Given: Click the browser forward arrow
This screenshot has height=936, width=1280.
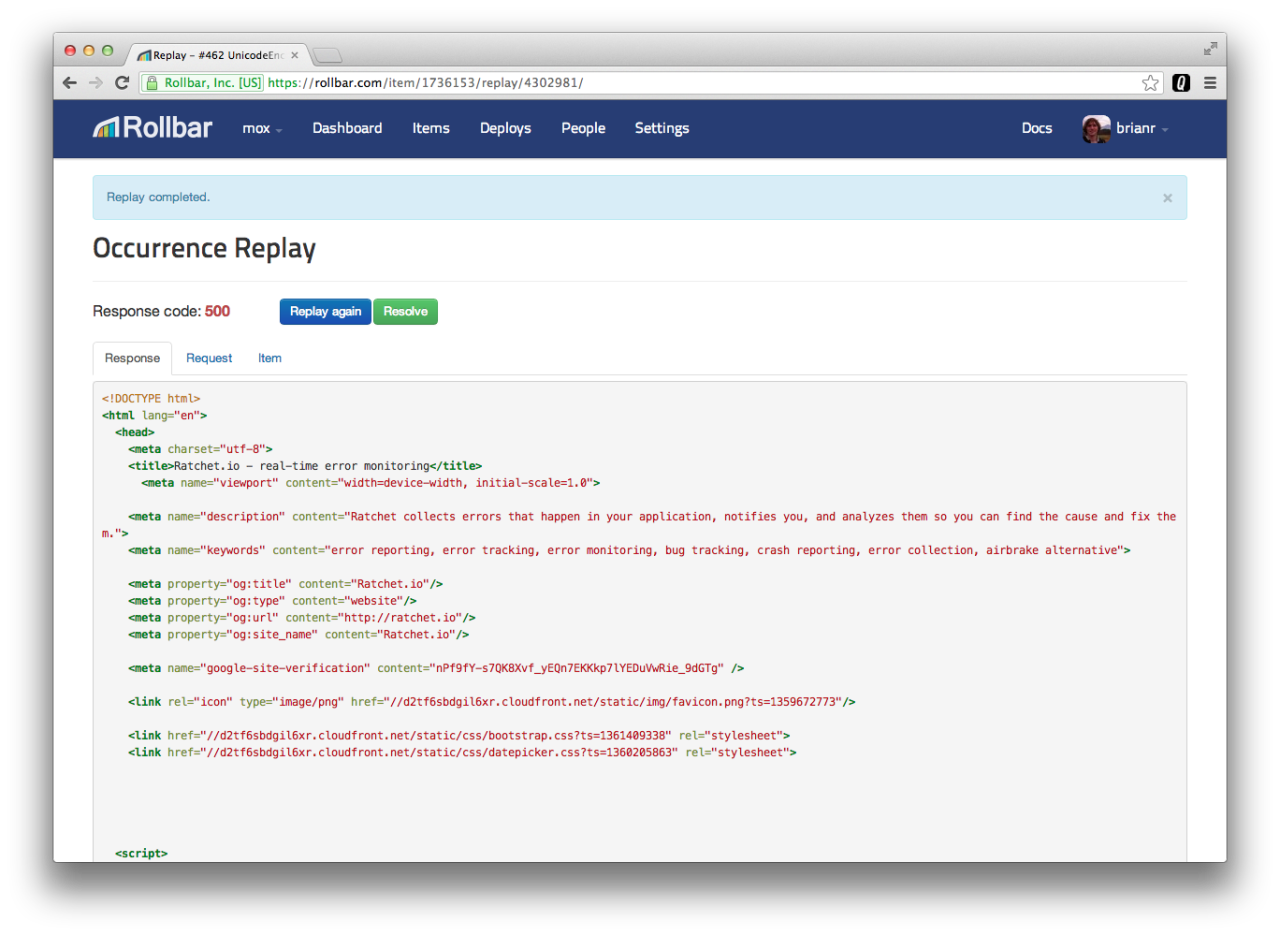Looking at the screenshot, I should [96, 83].
